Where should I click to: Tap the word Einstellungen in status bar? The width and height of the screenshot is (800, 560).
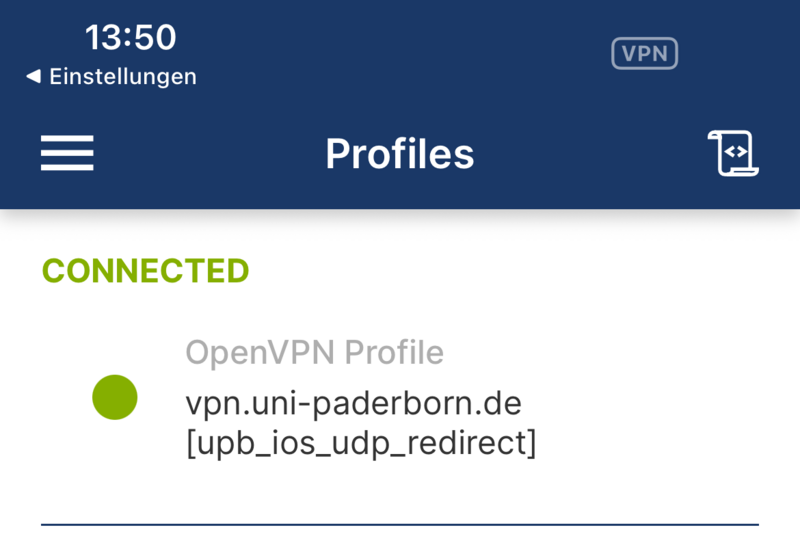[x=123, y=76]
